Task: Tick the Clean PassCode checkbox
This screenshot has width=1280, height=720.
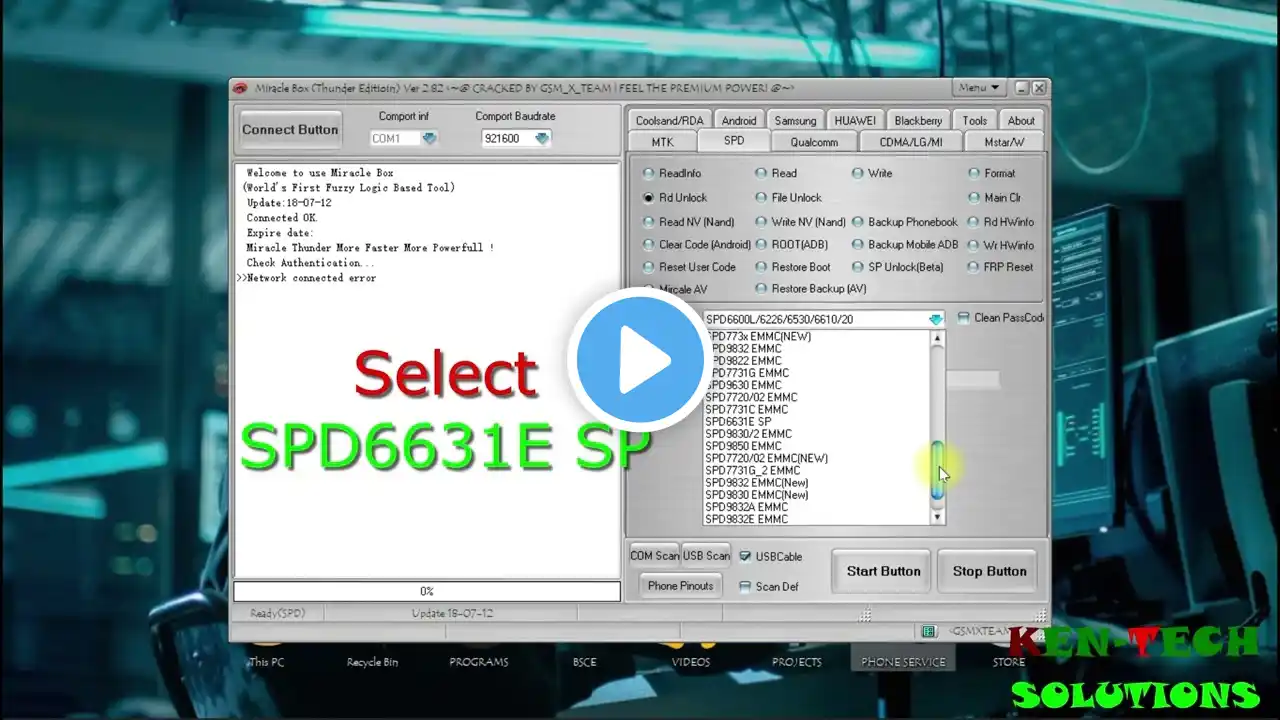Action: [x=963, y=318]
